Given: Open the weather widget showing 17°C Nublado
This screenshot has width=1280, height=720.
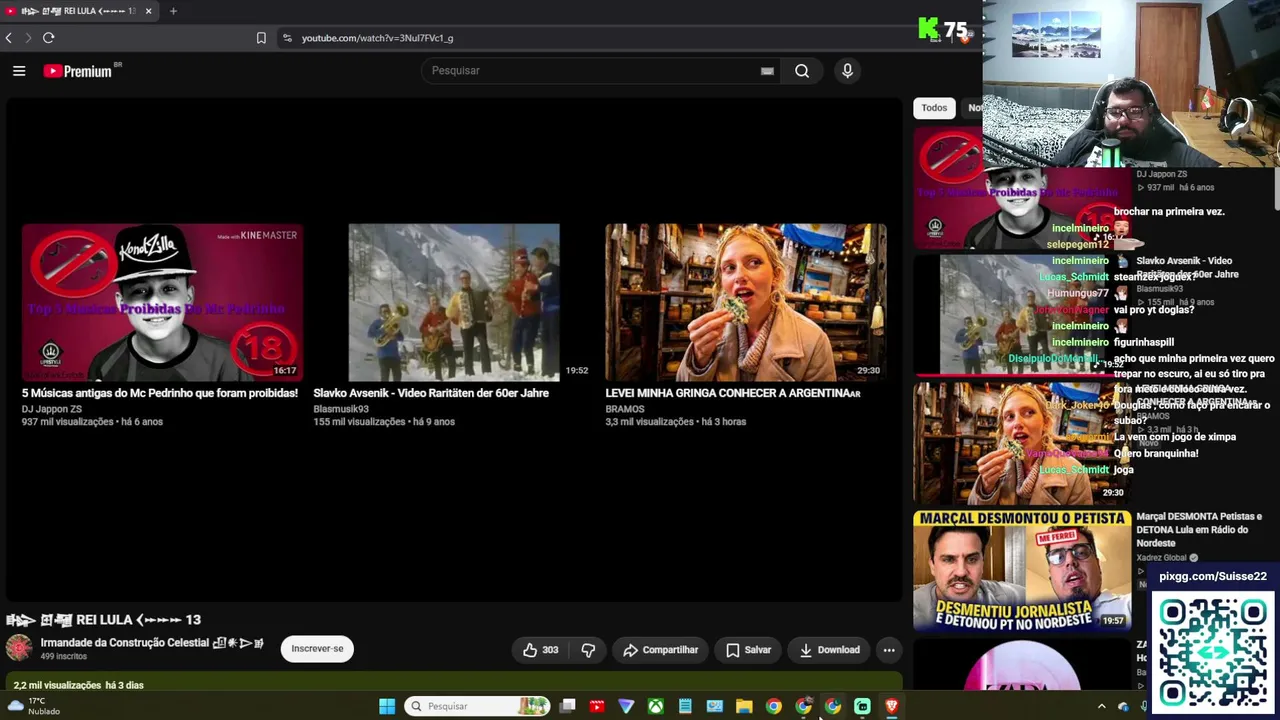Looking at the screenshot, I should click(33, 707).
